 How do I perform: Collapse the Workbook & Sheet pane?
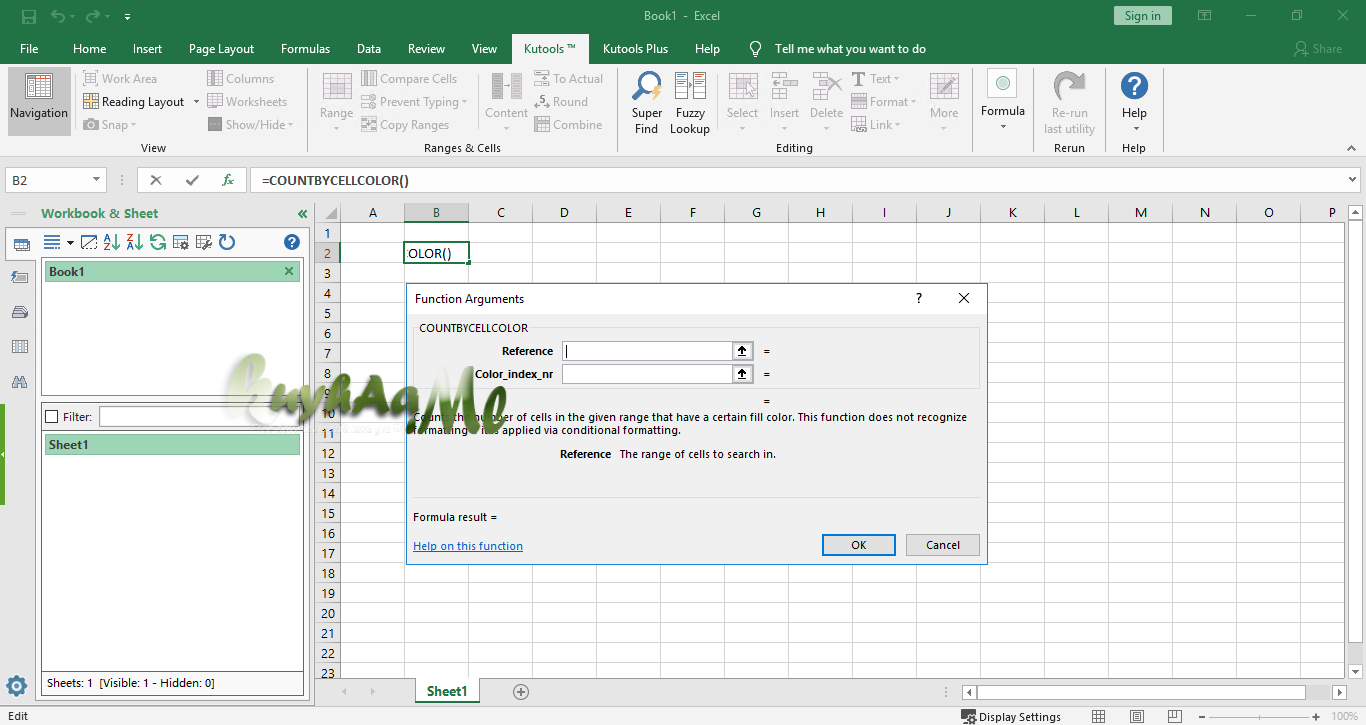pos(302,214)
